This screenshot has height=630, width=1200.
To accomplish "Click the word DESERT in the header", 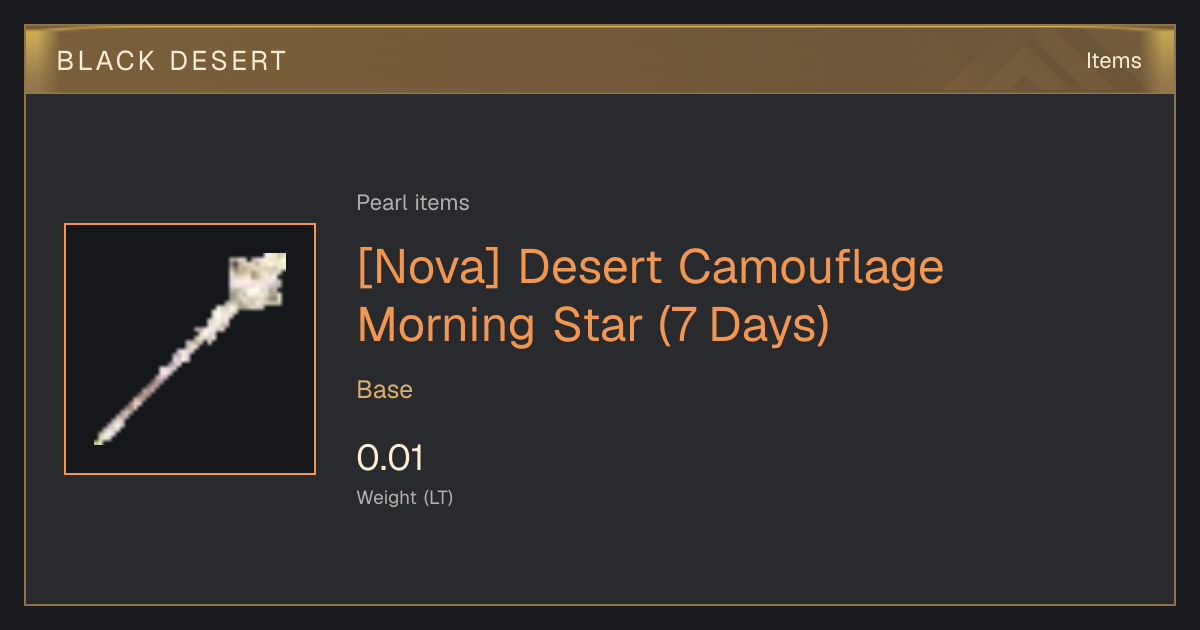I will click(229, 61).
